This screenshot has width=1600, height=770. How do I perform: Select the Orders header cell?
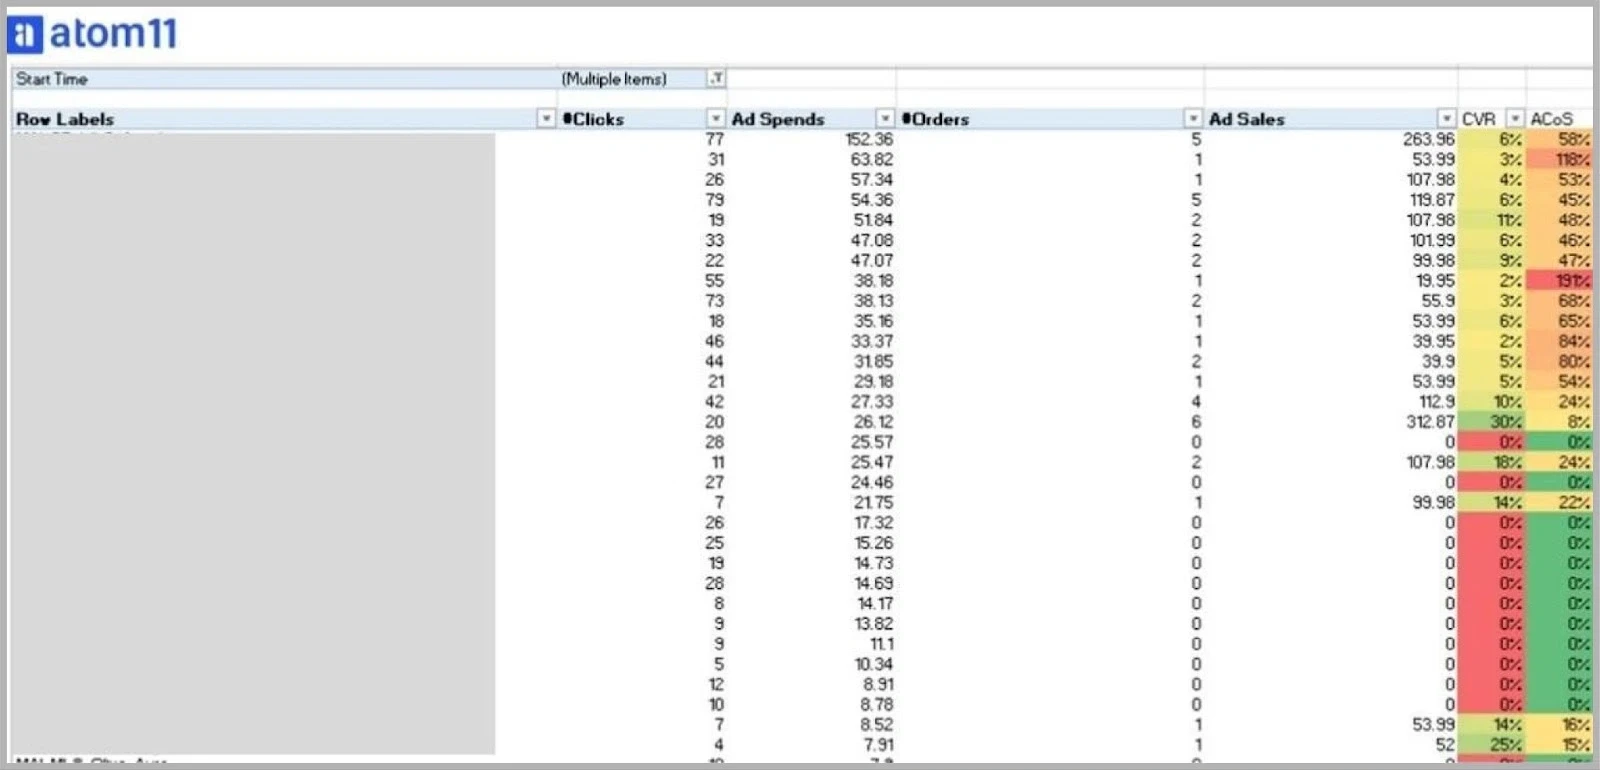[x=1050, y=118]
